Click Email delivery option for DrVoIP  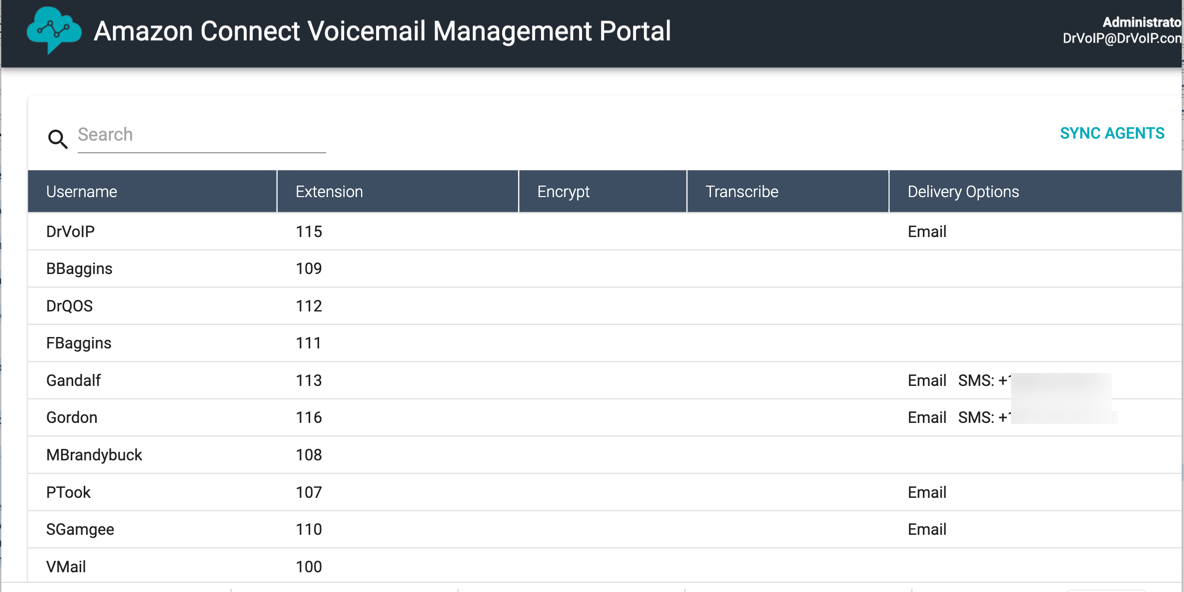pyautogui.click(x=927, y=232)
